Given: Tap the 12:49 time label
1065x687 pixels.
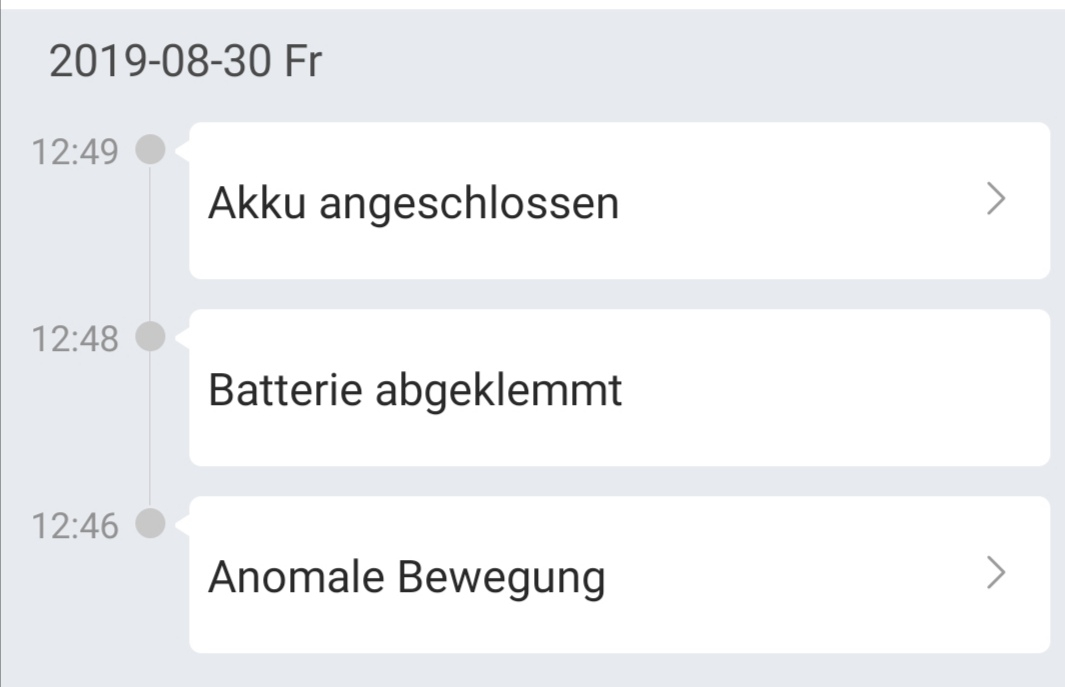Looking at the screenshot, I should point(75,153).
